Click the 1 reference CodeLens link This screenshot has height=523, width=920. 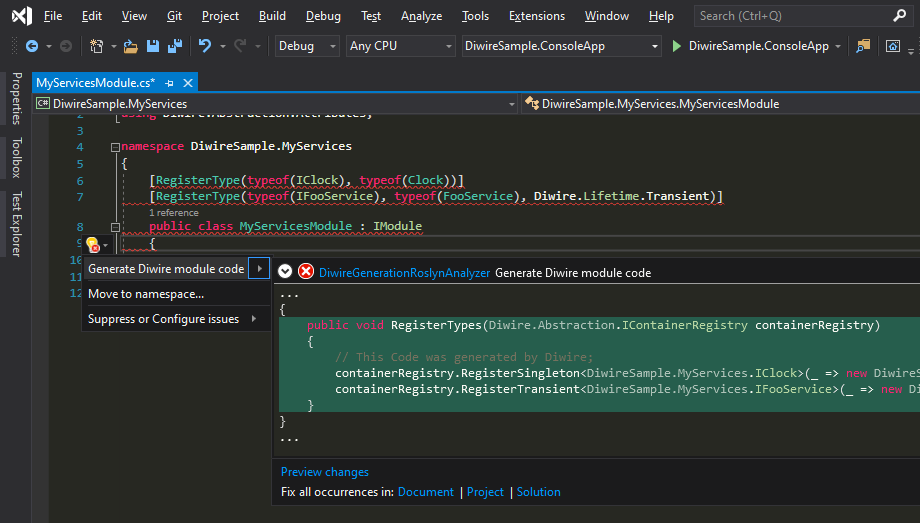pyautogui.click(x=174, y=212)
